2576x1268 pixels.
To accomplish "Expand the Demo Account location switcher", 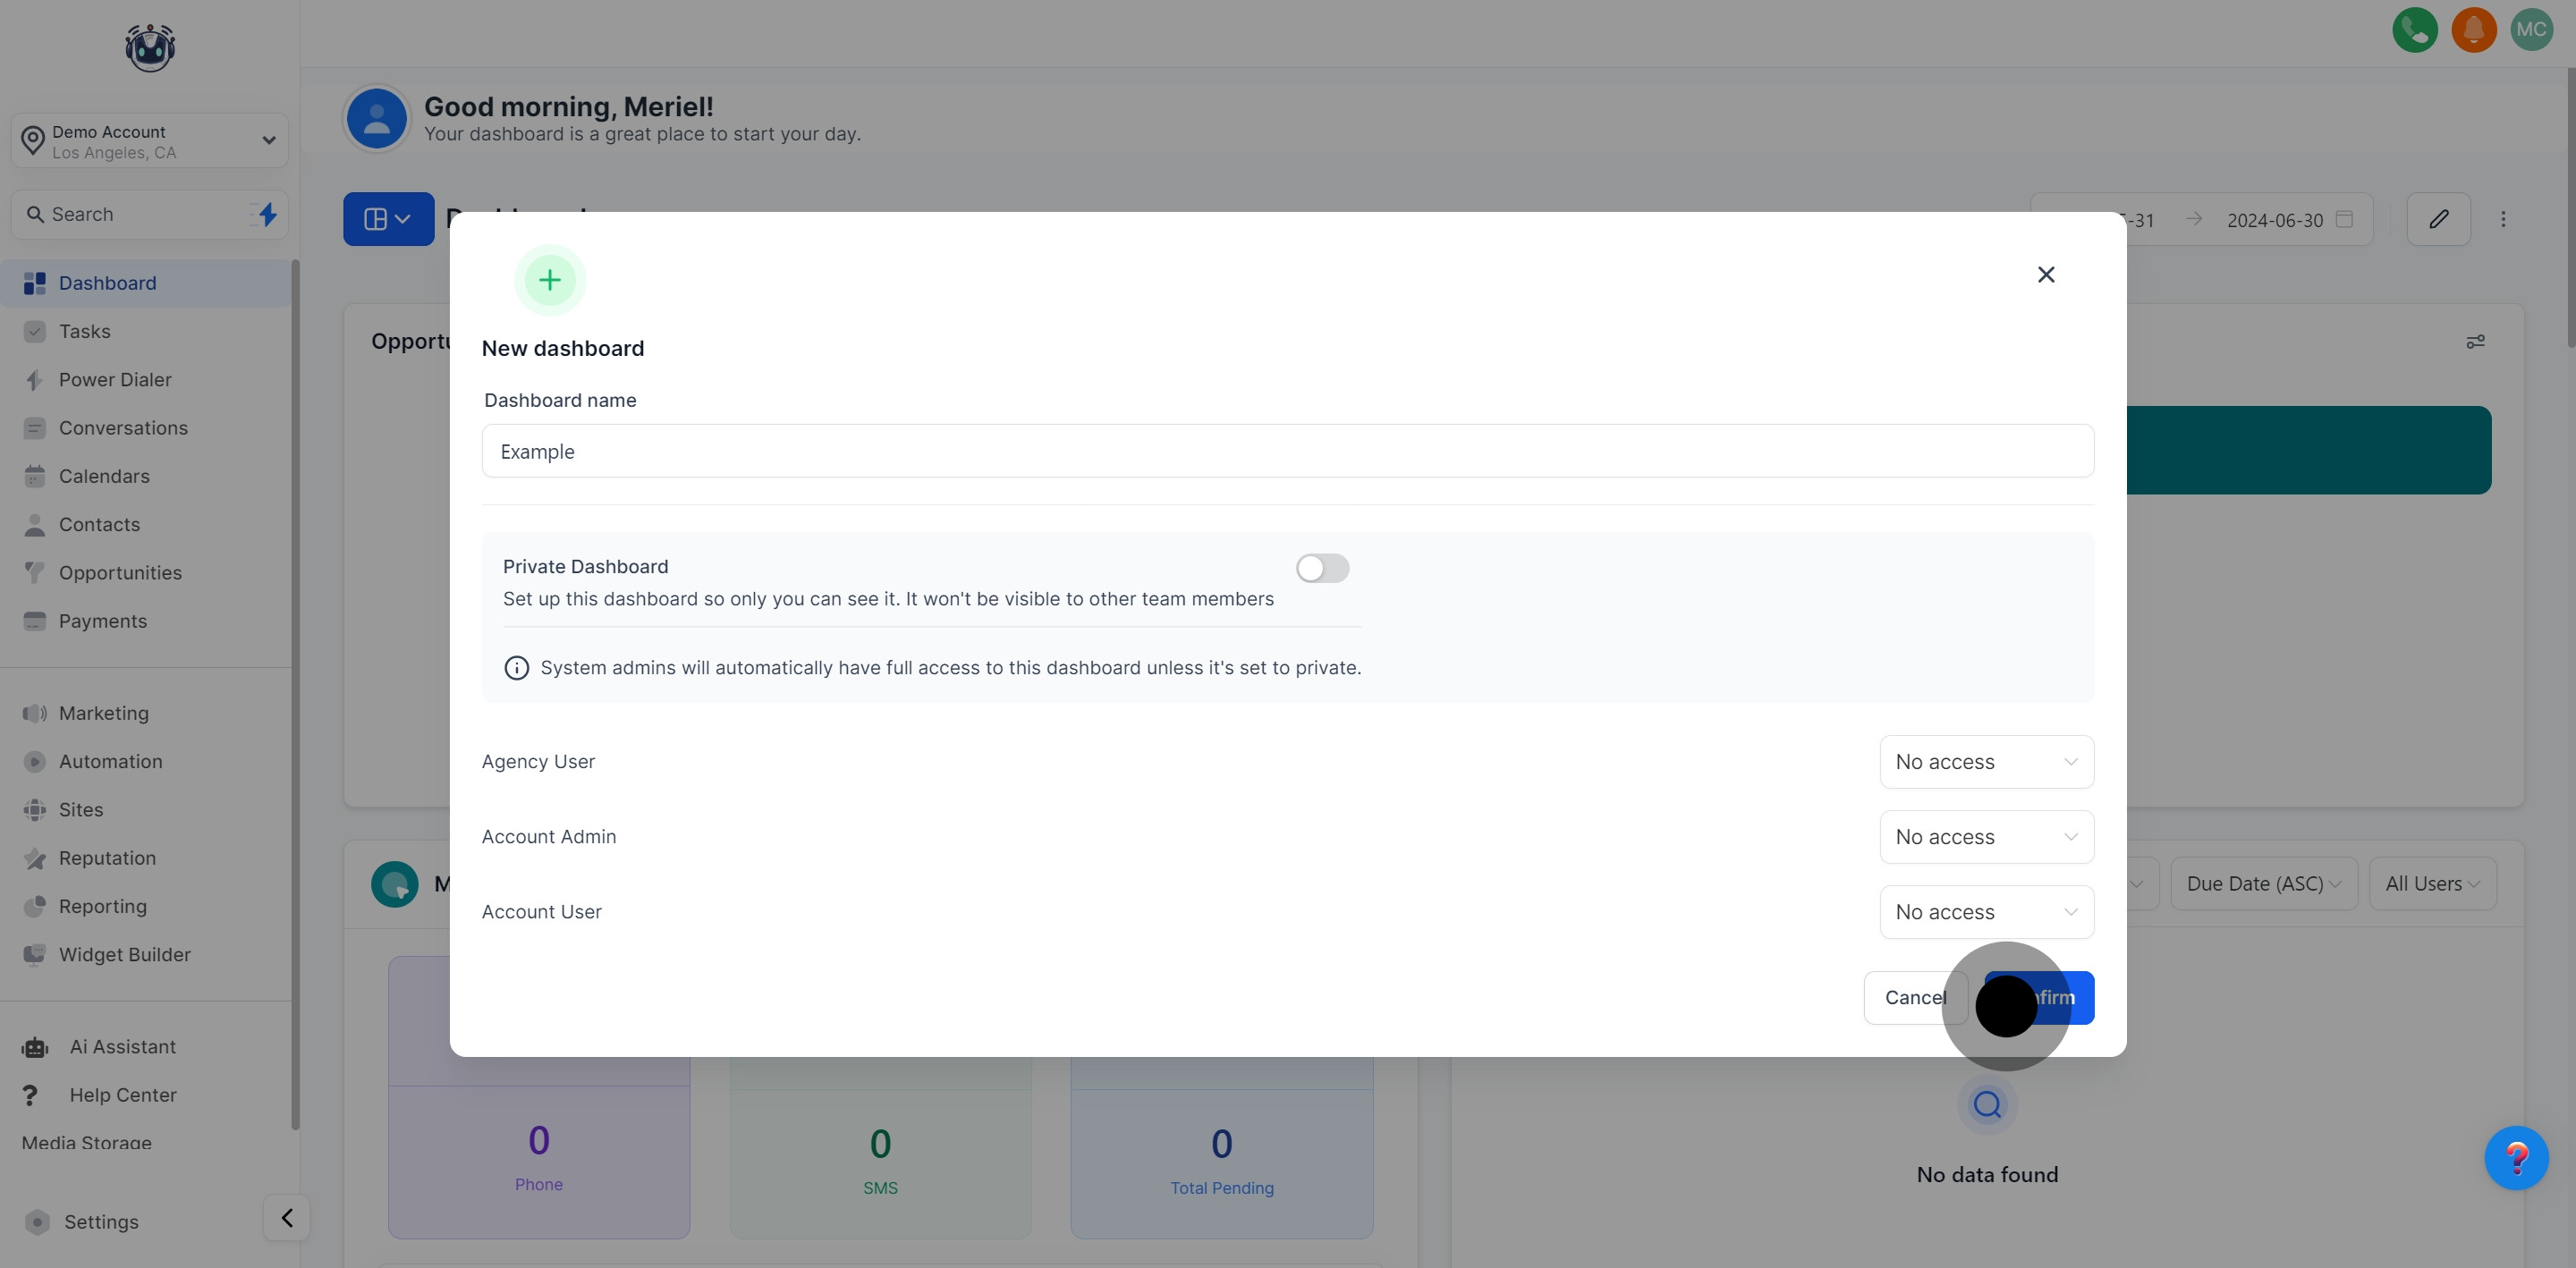I will tap(150, 141).
